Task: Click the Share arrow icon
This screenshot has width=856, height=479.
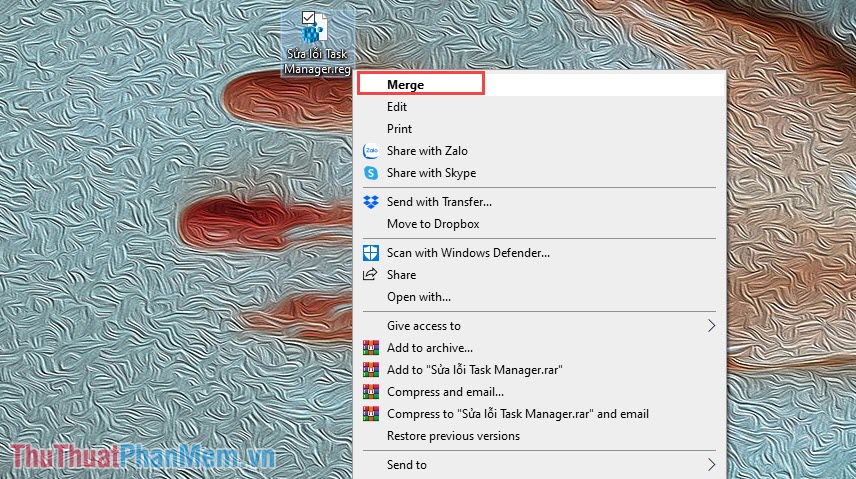Action: pyautogui.click(x=370, y=275)
